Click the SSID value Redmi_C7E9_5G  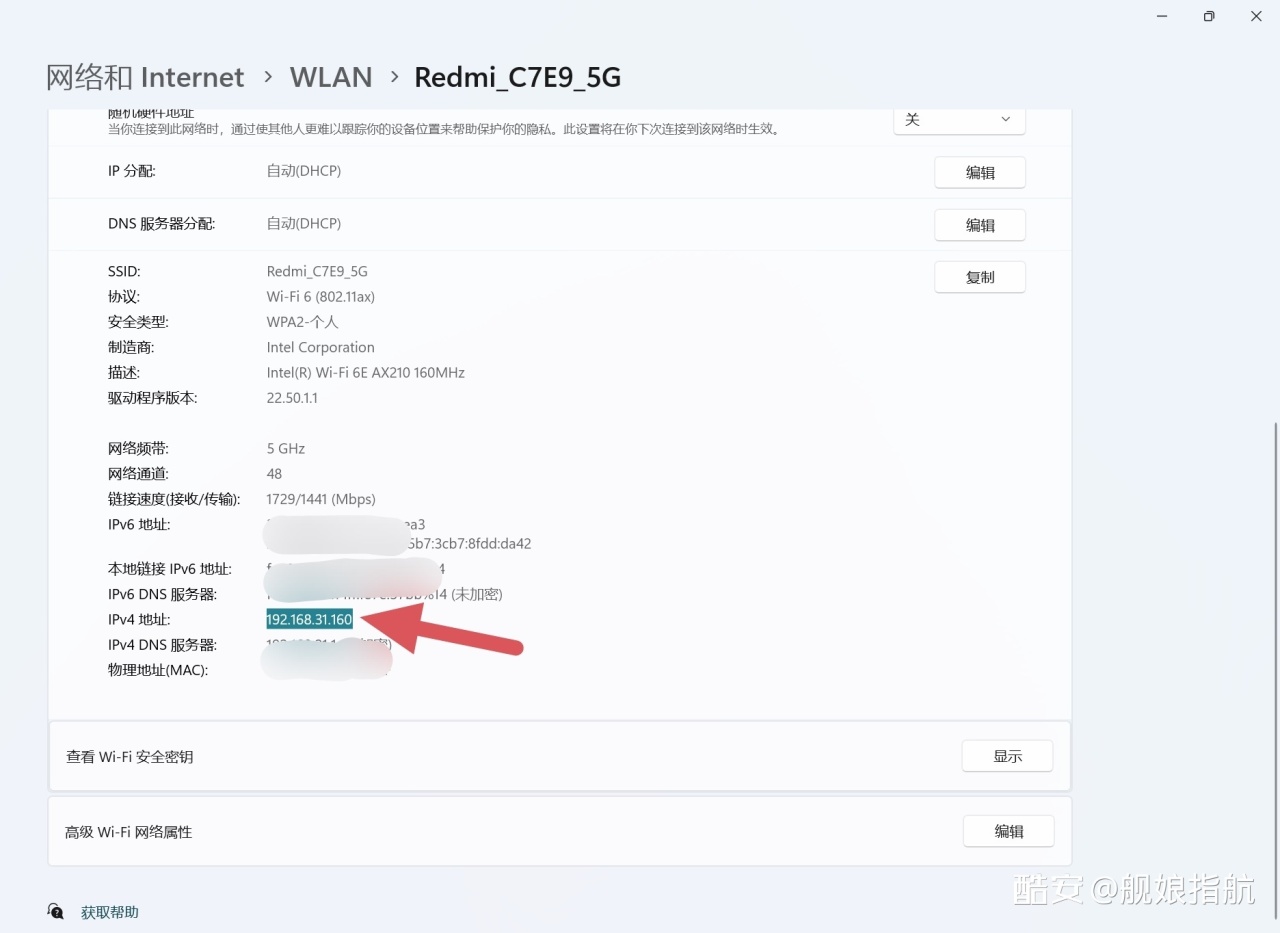click(x=317, y=271)
